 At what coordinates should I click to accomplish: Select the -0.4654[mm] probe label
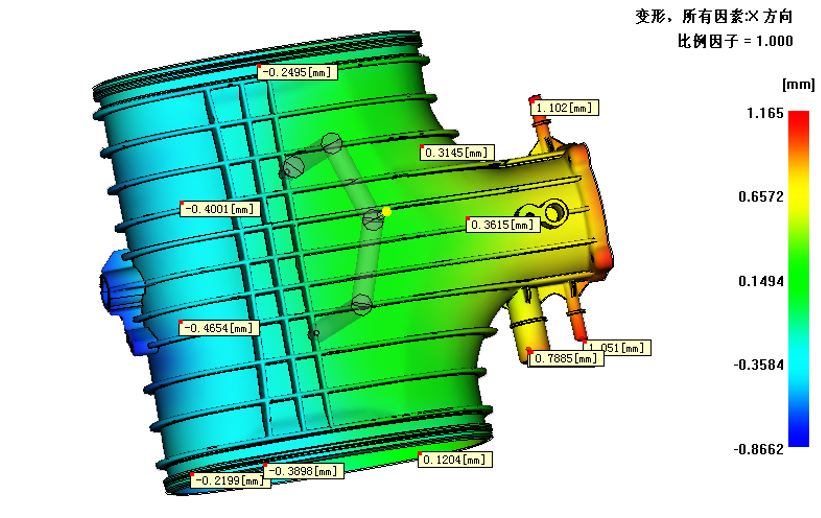219,328
